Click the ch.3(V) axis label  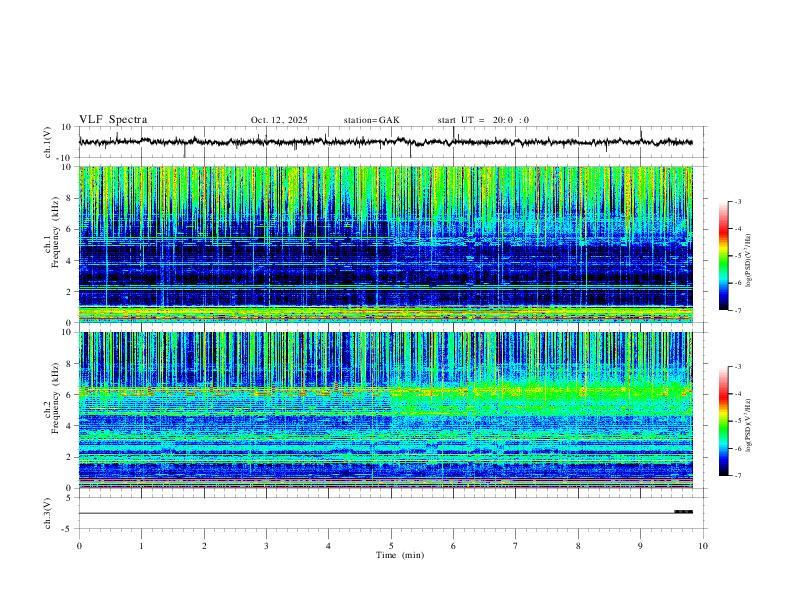[x=47, y=513]
